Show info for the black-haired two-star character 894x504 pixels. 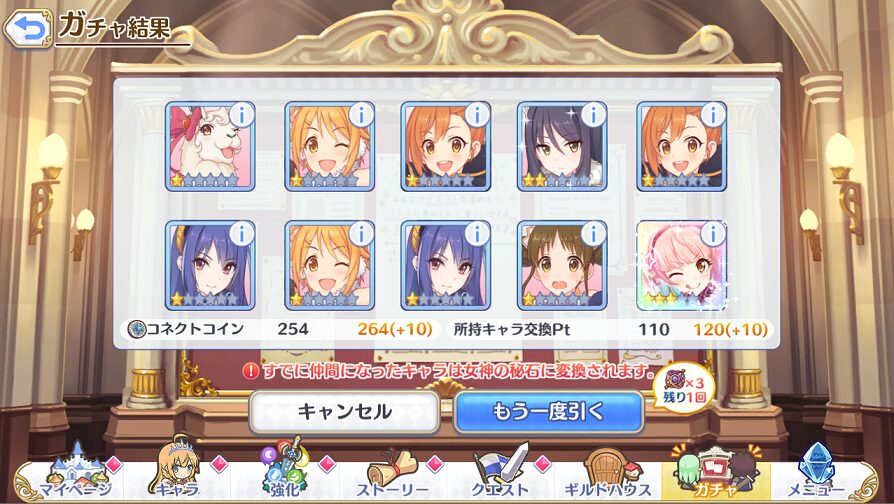[x=593, y=116]
